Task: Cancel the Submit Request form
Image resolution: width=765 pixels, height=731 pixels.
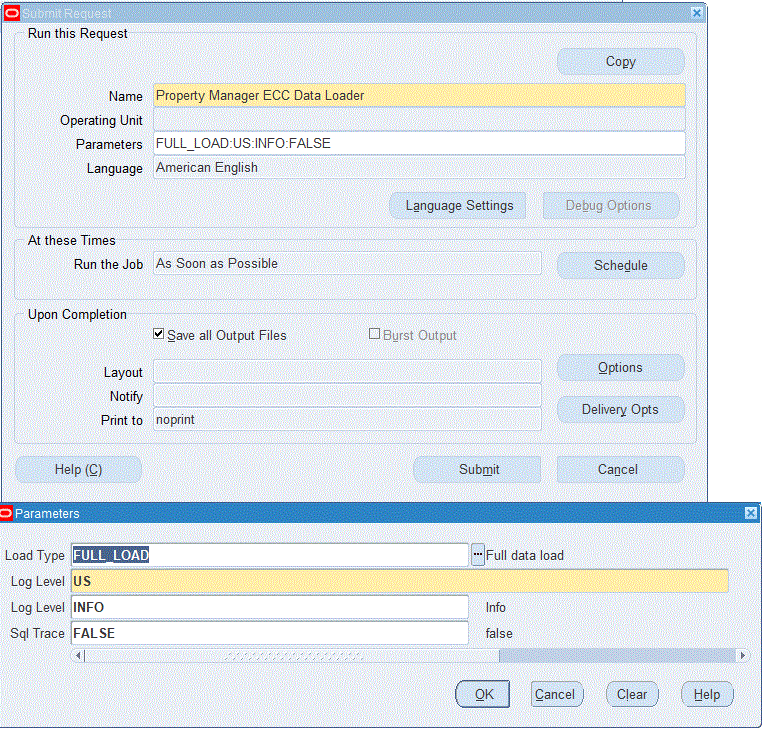Action: point(621,469)
